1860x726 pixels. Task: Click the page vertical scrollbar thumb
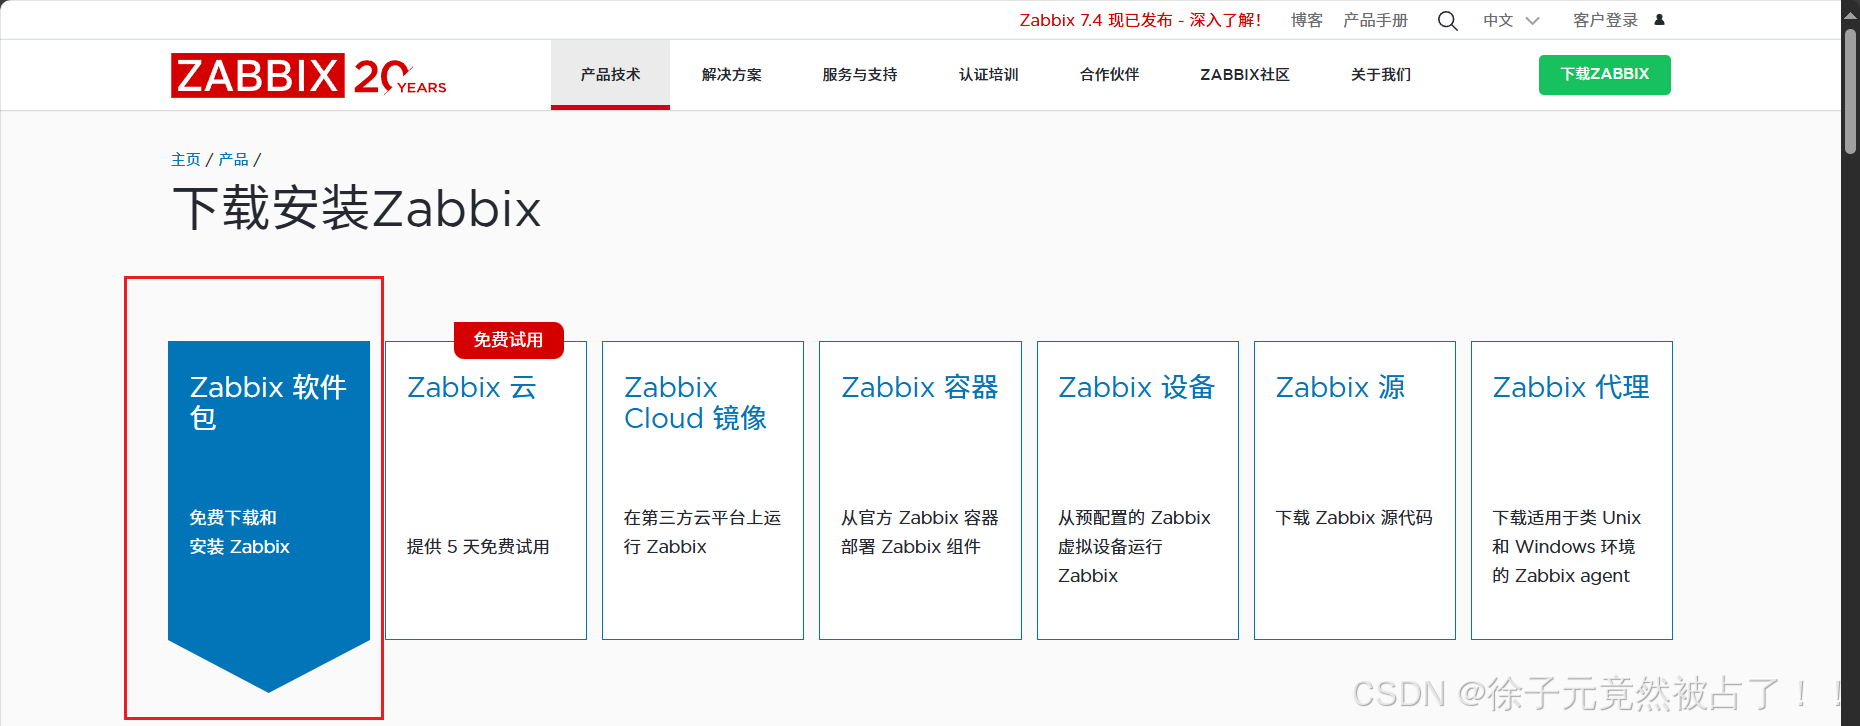[1850, 90]
